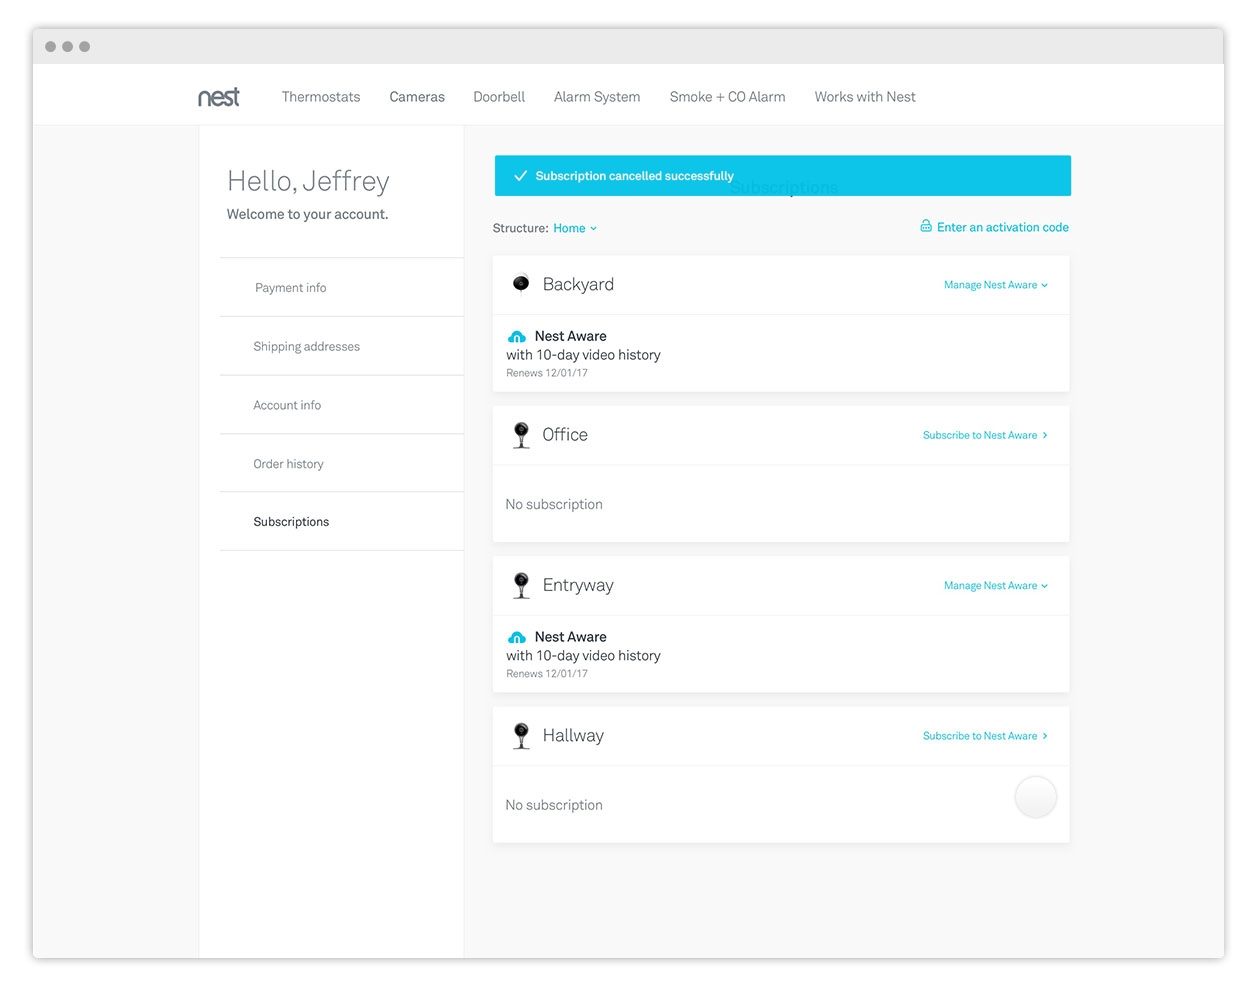1248x994 pixels.
Task: Expand Manage Nest Aware for Backyard
Action: point(996,285)
